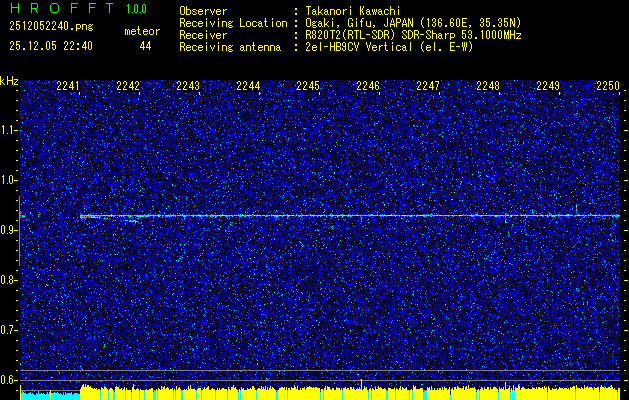Click the signal trace start near 2241

click(82, 216)
